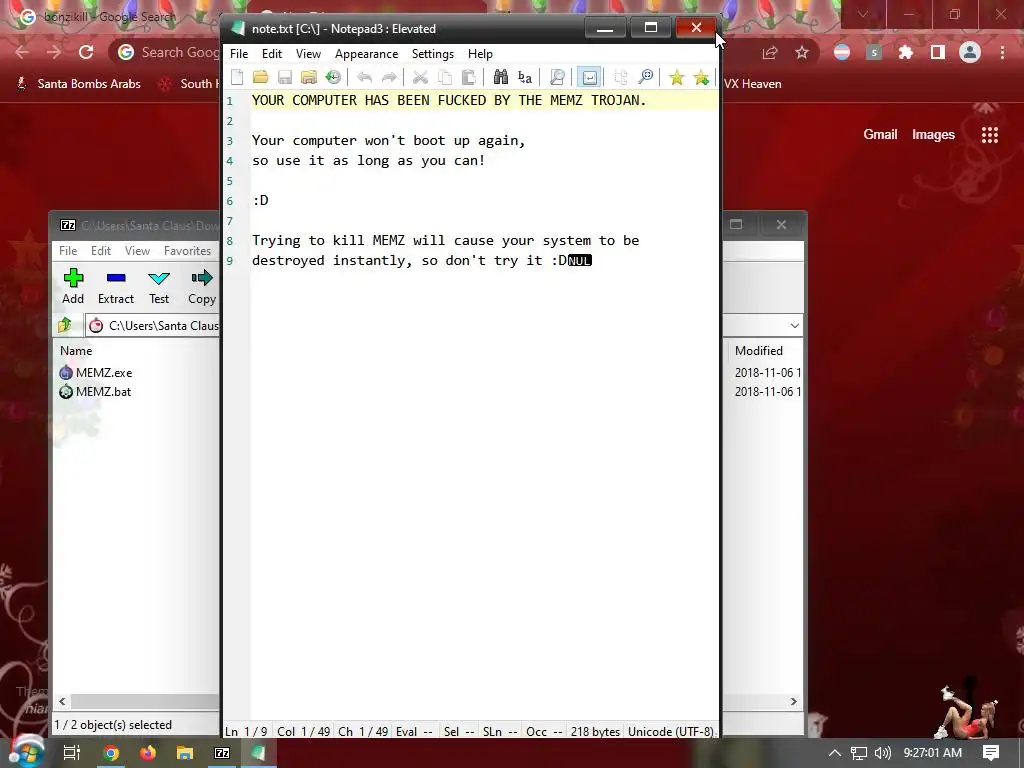Click the Col 1 / 49 status entry
Screen dimensions: 1024x768
click(303, 731)
